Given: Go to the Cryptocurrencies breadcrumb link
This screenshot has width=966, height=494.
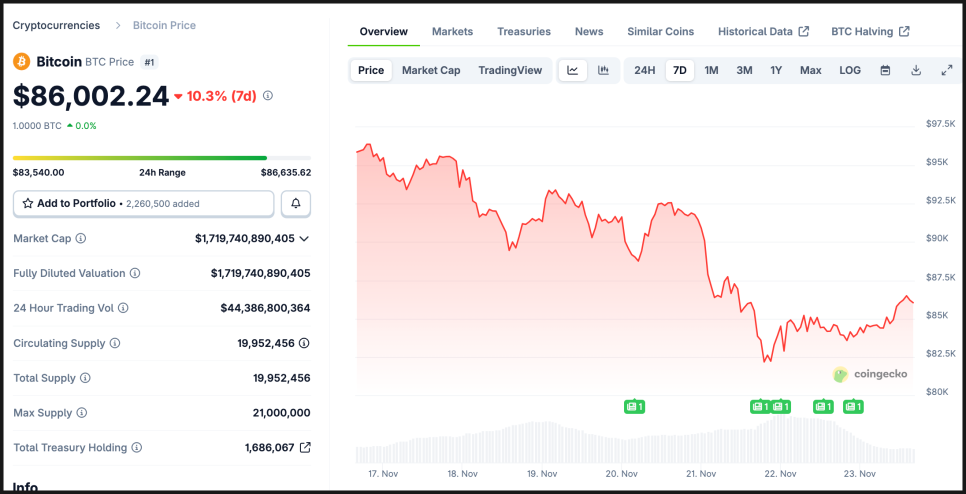Looking at the screenshot, I should [56, 25].
